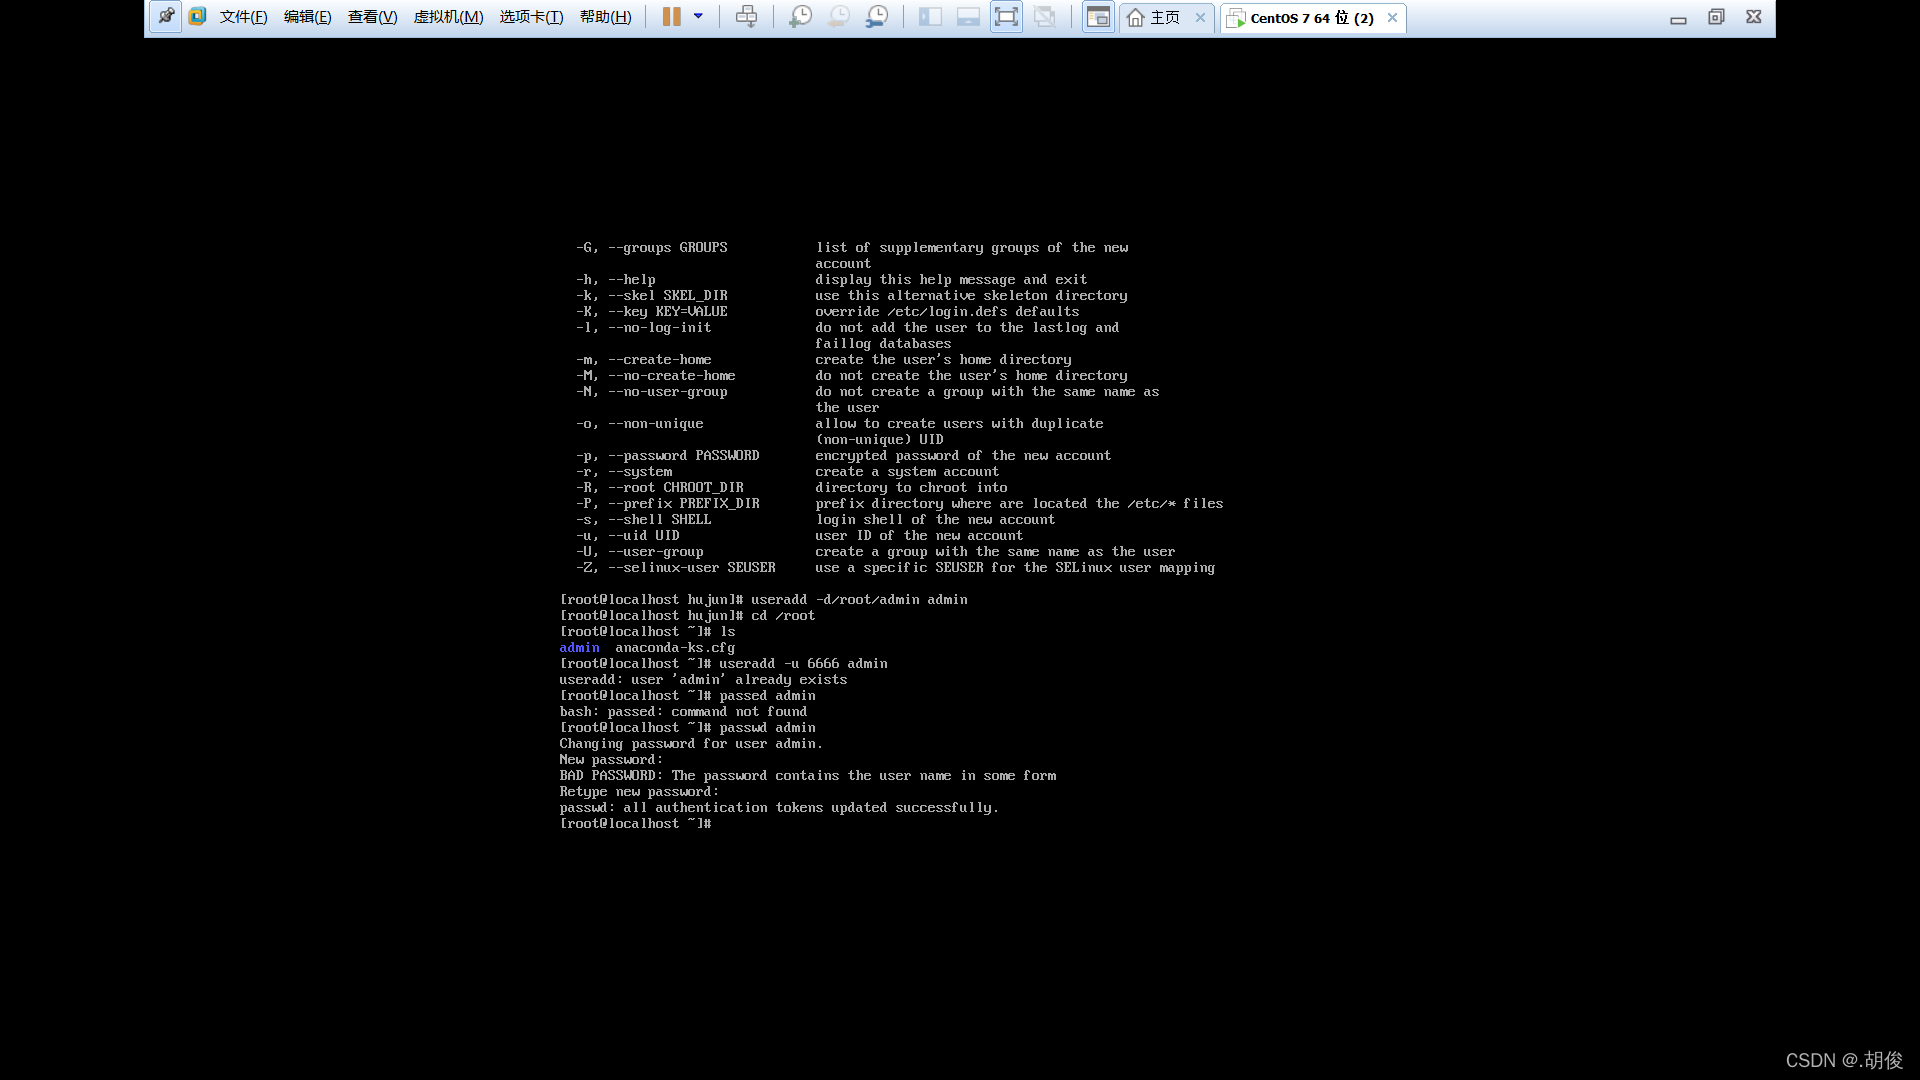The image size is (1920, 1080).
Task: Open the 虚拟机(M) menu
Action: coord(448,17)
